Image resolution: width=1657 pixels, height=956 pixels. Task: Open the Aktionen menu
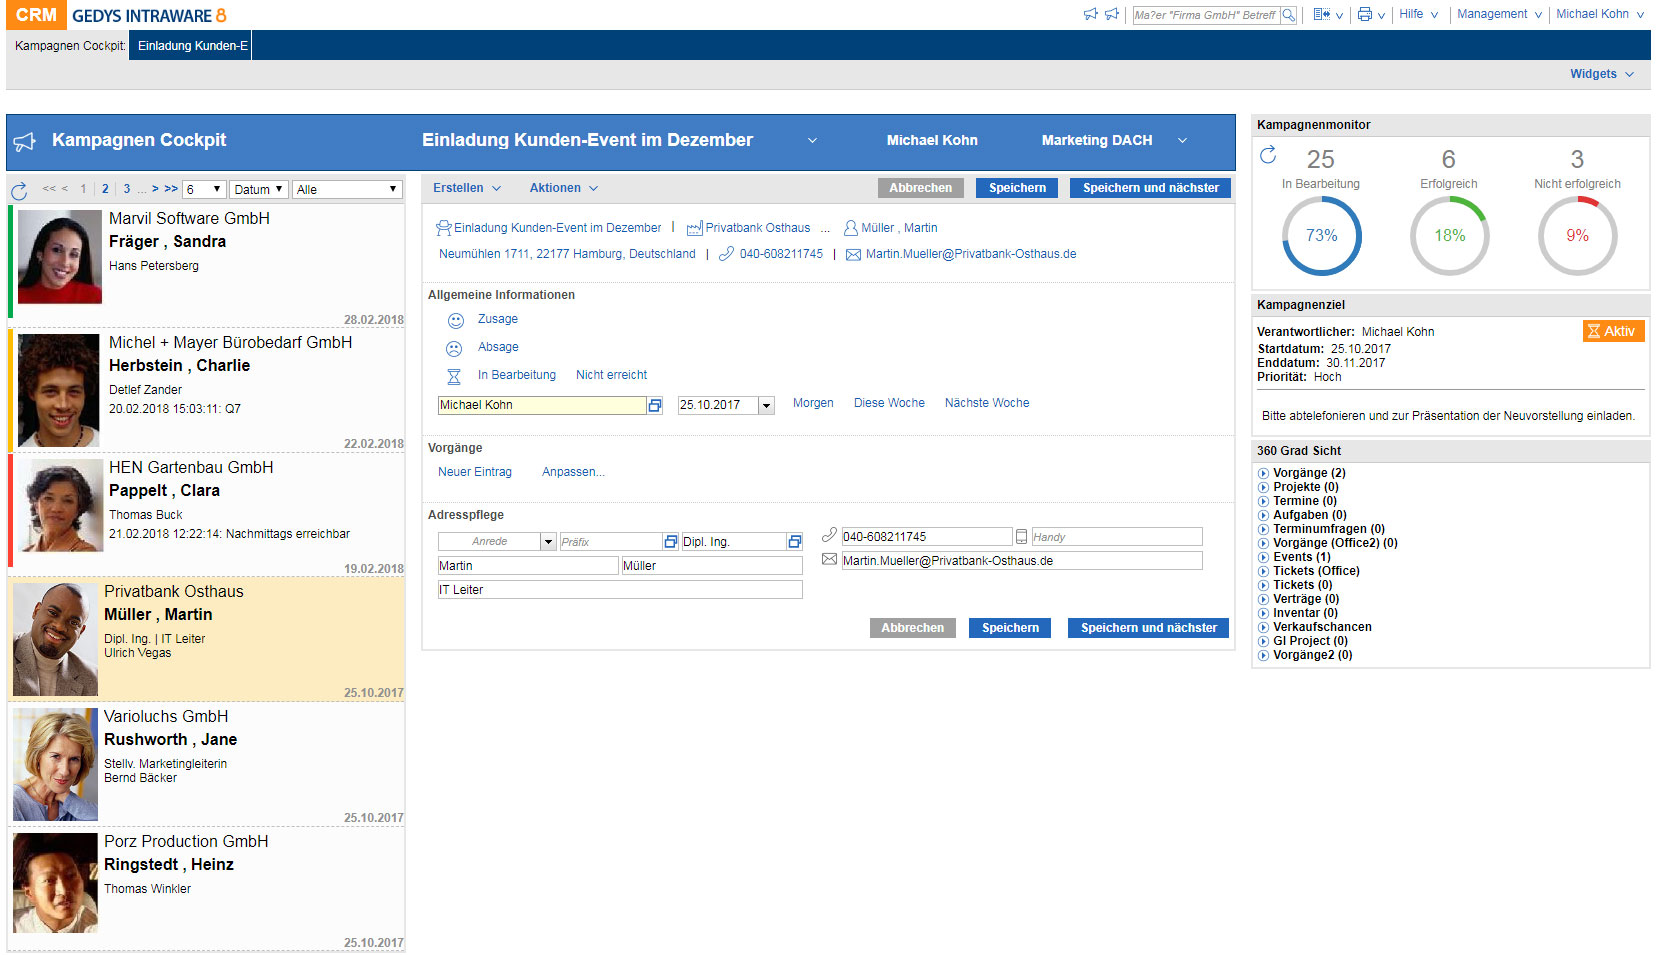click(x=563, y=188)
